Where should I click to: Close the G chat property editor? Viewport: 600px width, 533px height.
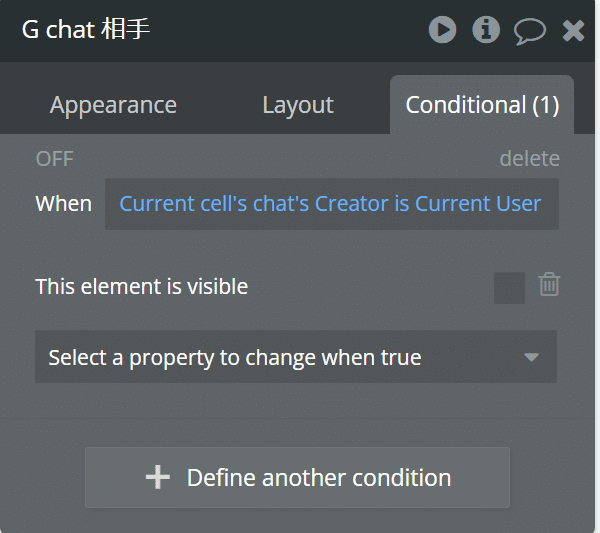point(573,31)
